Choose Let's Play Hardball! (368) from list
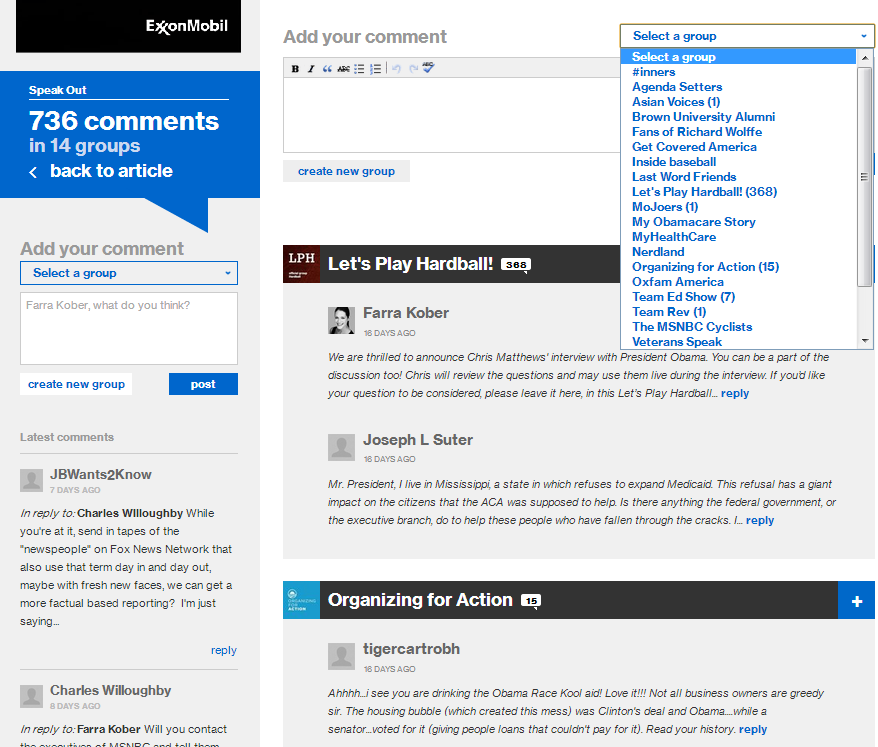Image resolution: width=878 pixels, height=747 pixels. 704,192
